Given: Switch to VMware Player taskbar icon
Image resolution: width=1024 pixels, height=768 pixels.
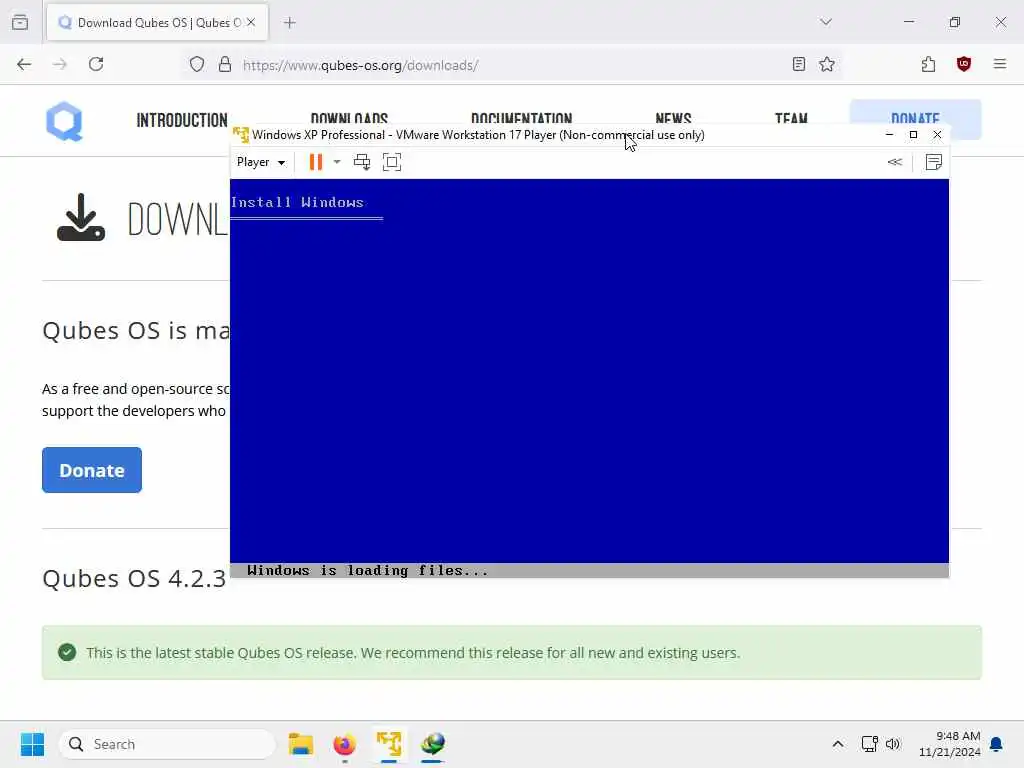Looking at the screenshot, I should [x=389, y=744].
